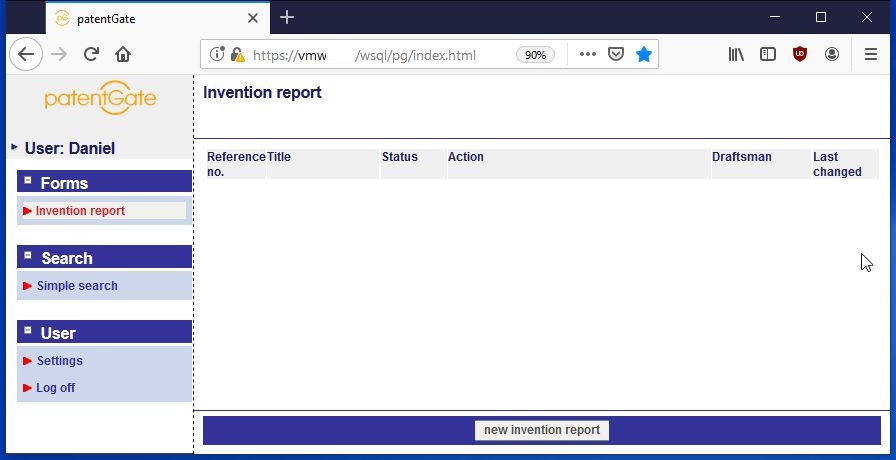Click the Last changed column header

pyautogui.click(x=846, y=164)
